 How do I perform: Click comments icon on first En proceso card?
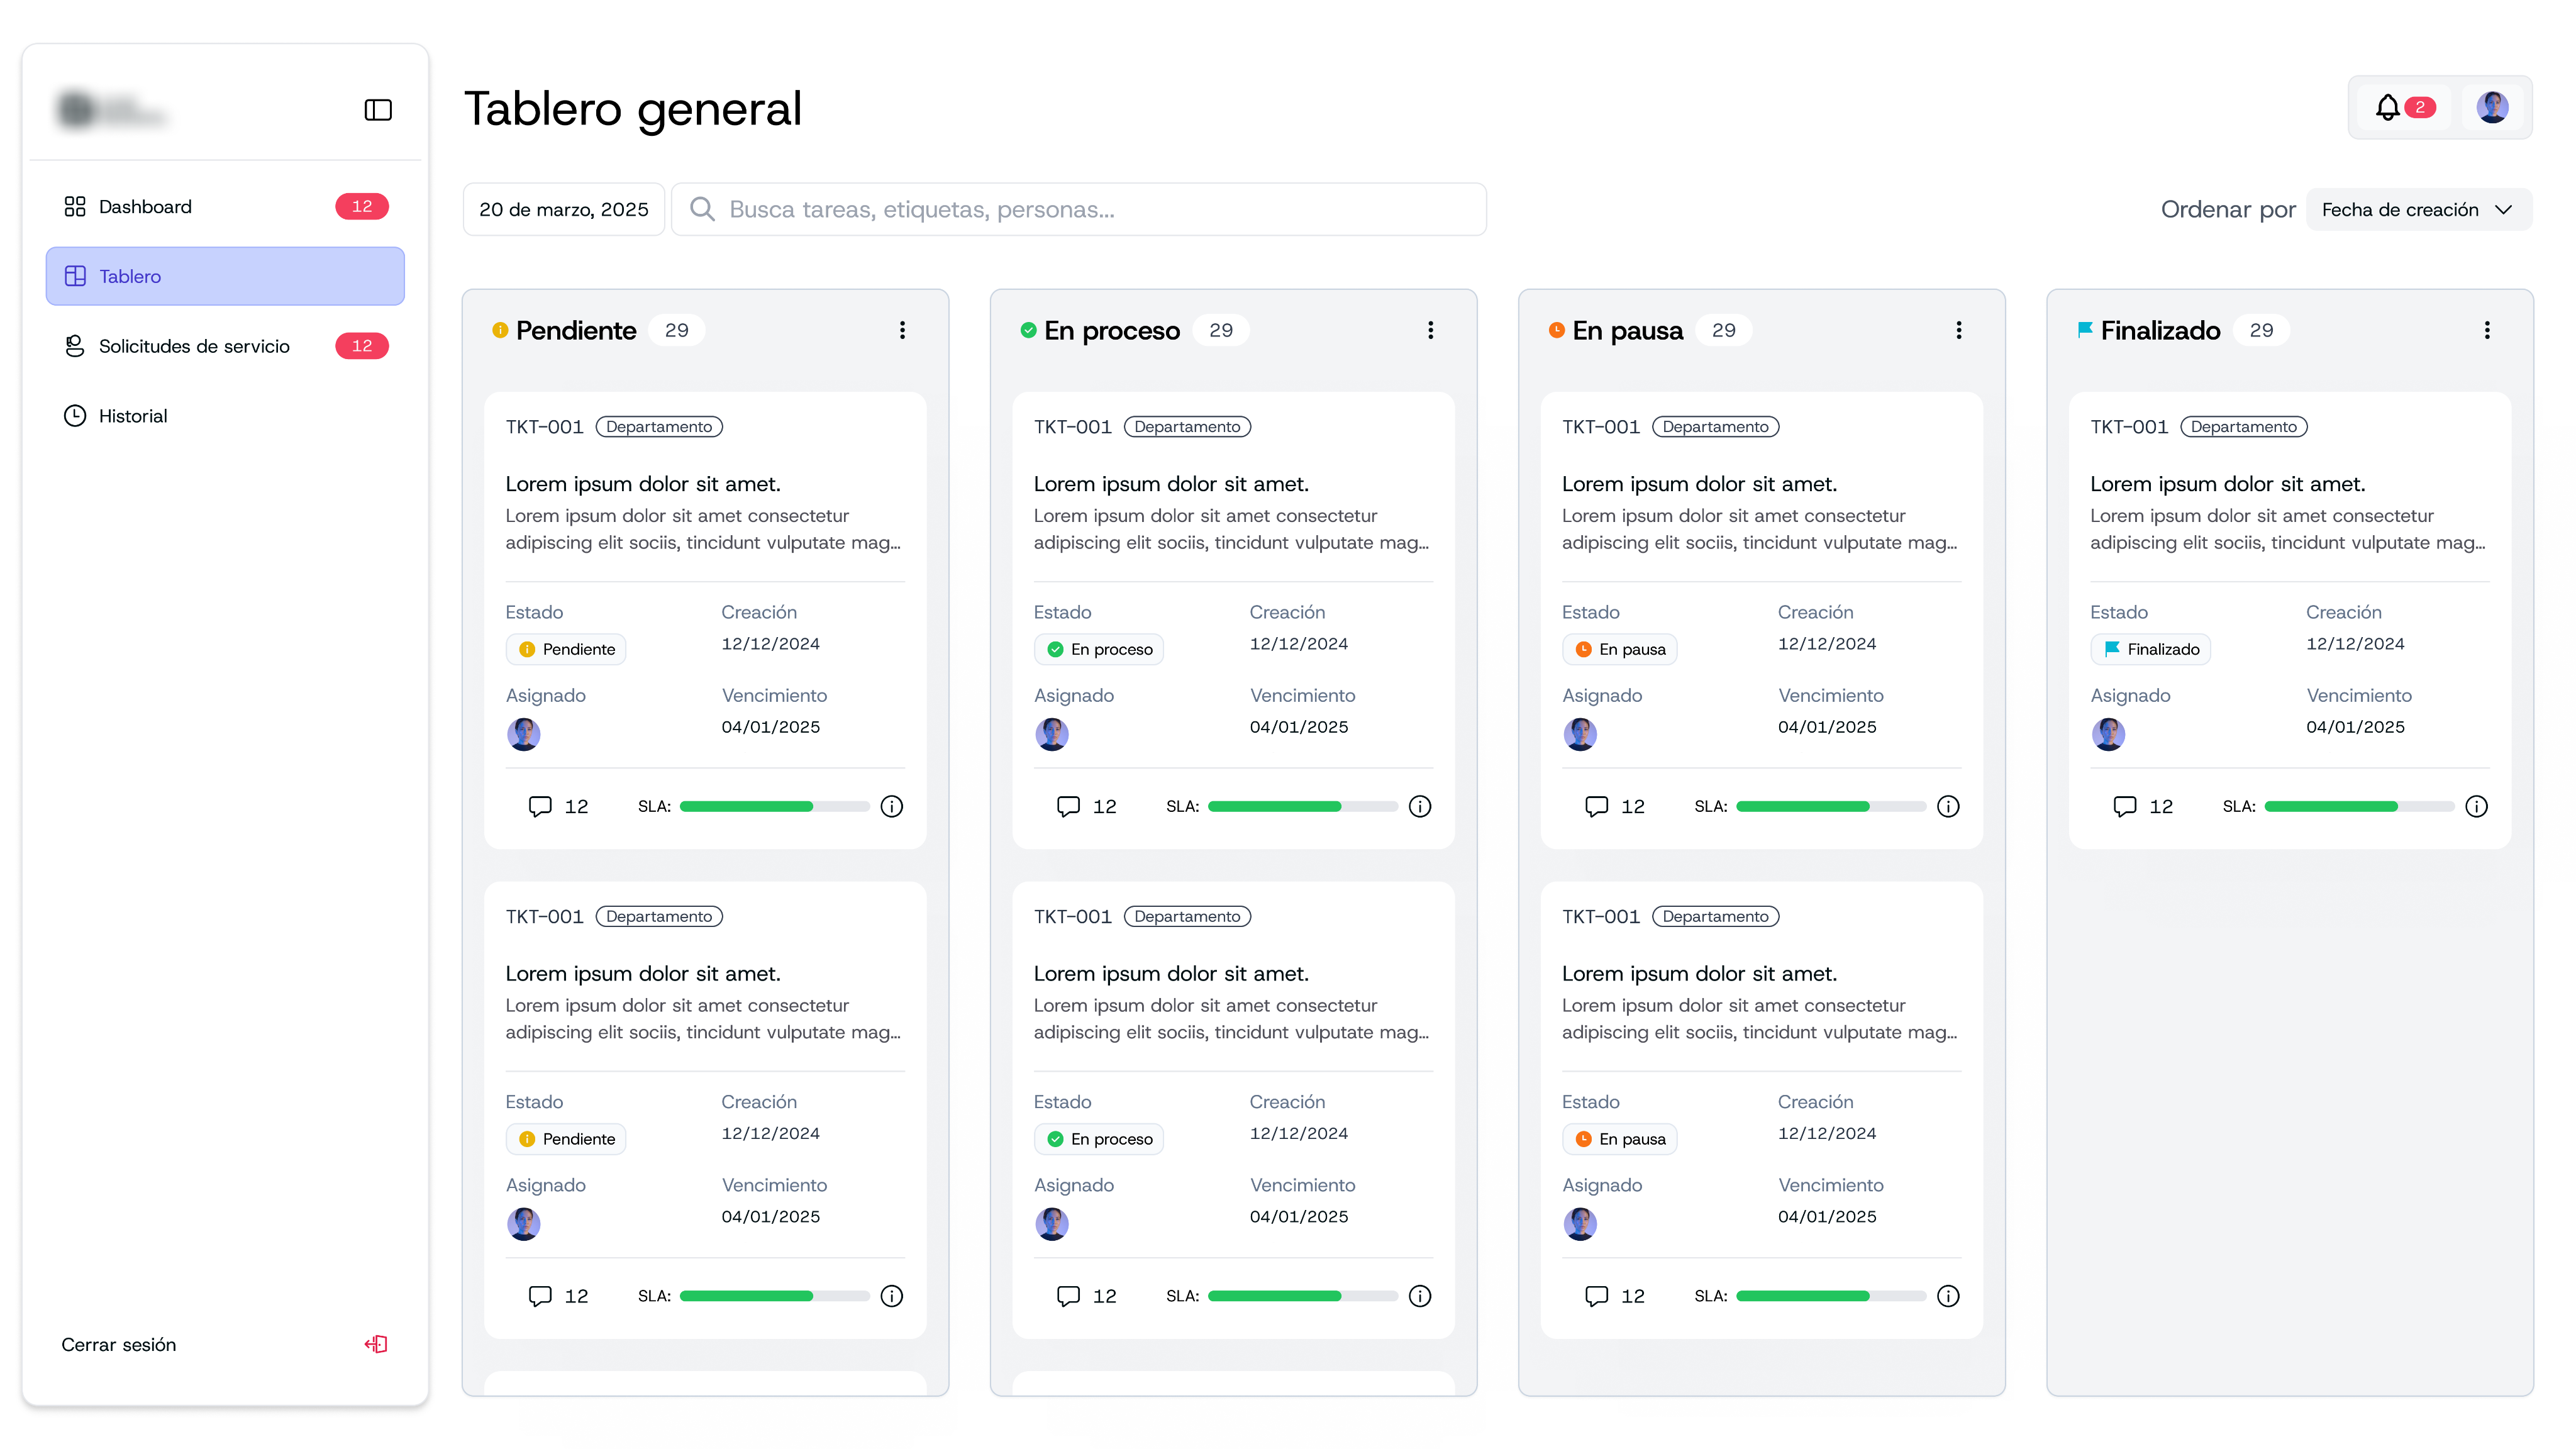(x=1068, y=806)
